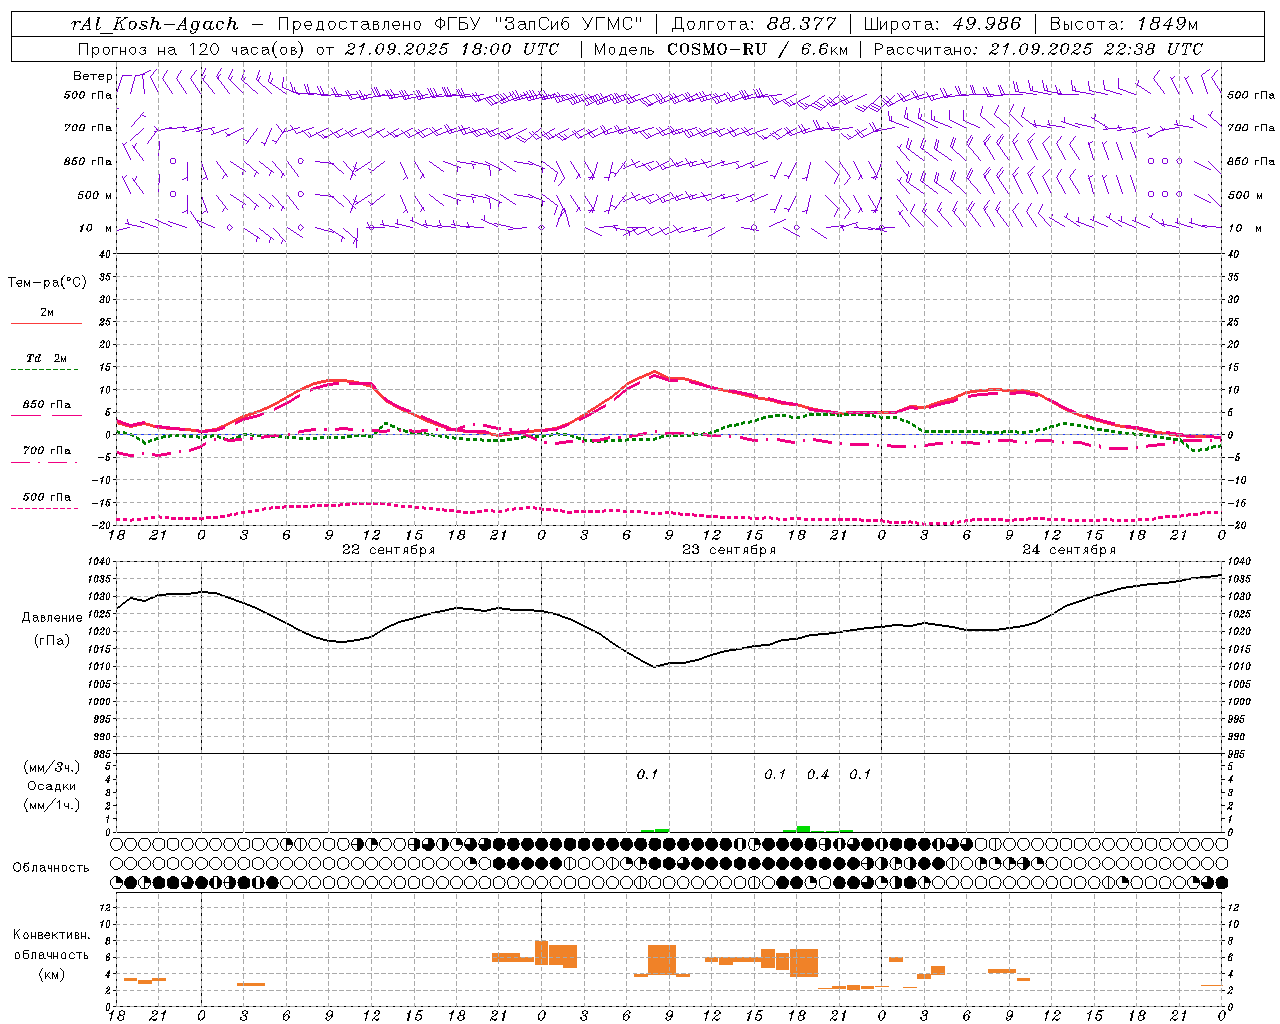The height and width of the screenshot is (1024, 1280).
Task: Click the left 10 м wind level label
Action: (x=96, y=228)
